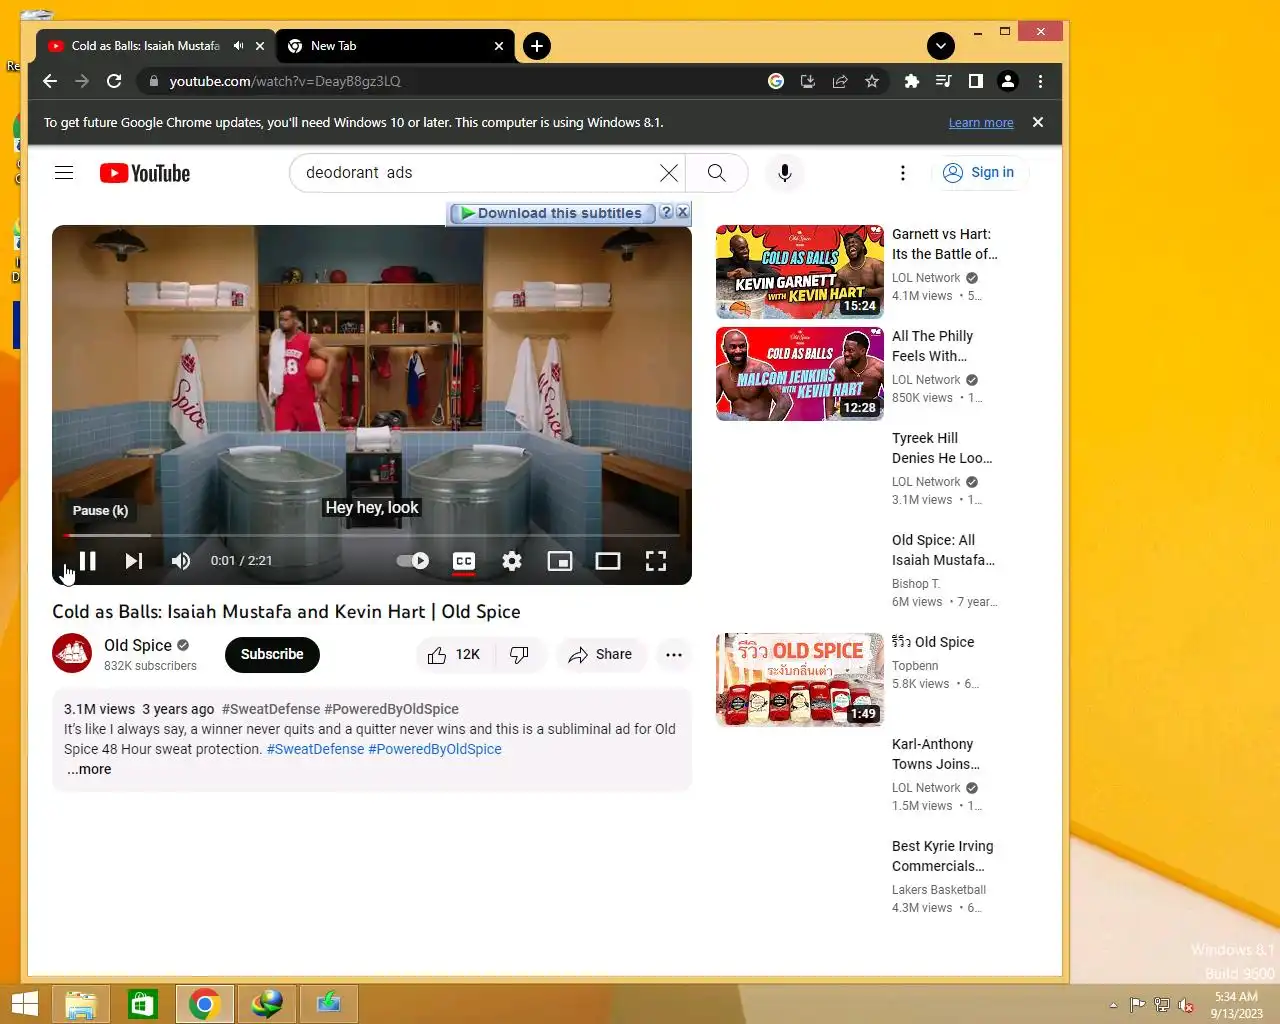Open the Chrome three-dot menu

(x=1040, y=81)
